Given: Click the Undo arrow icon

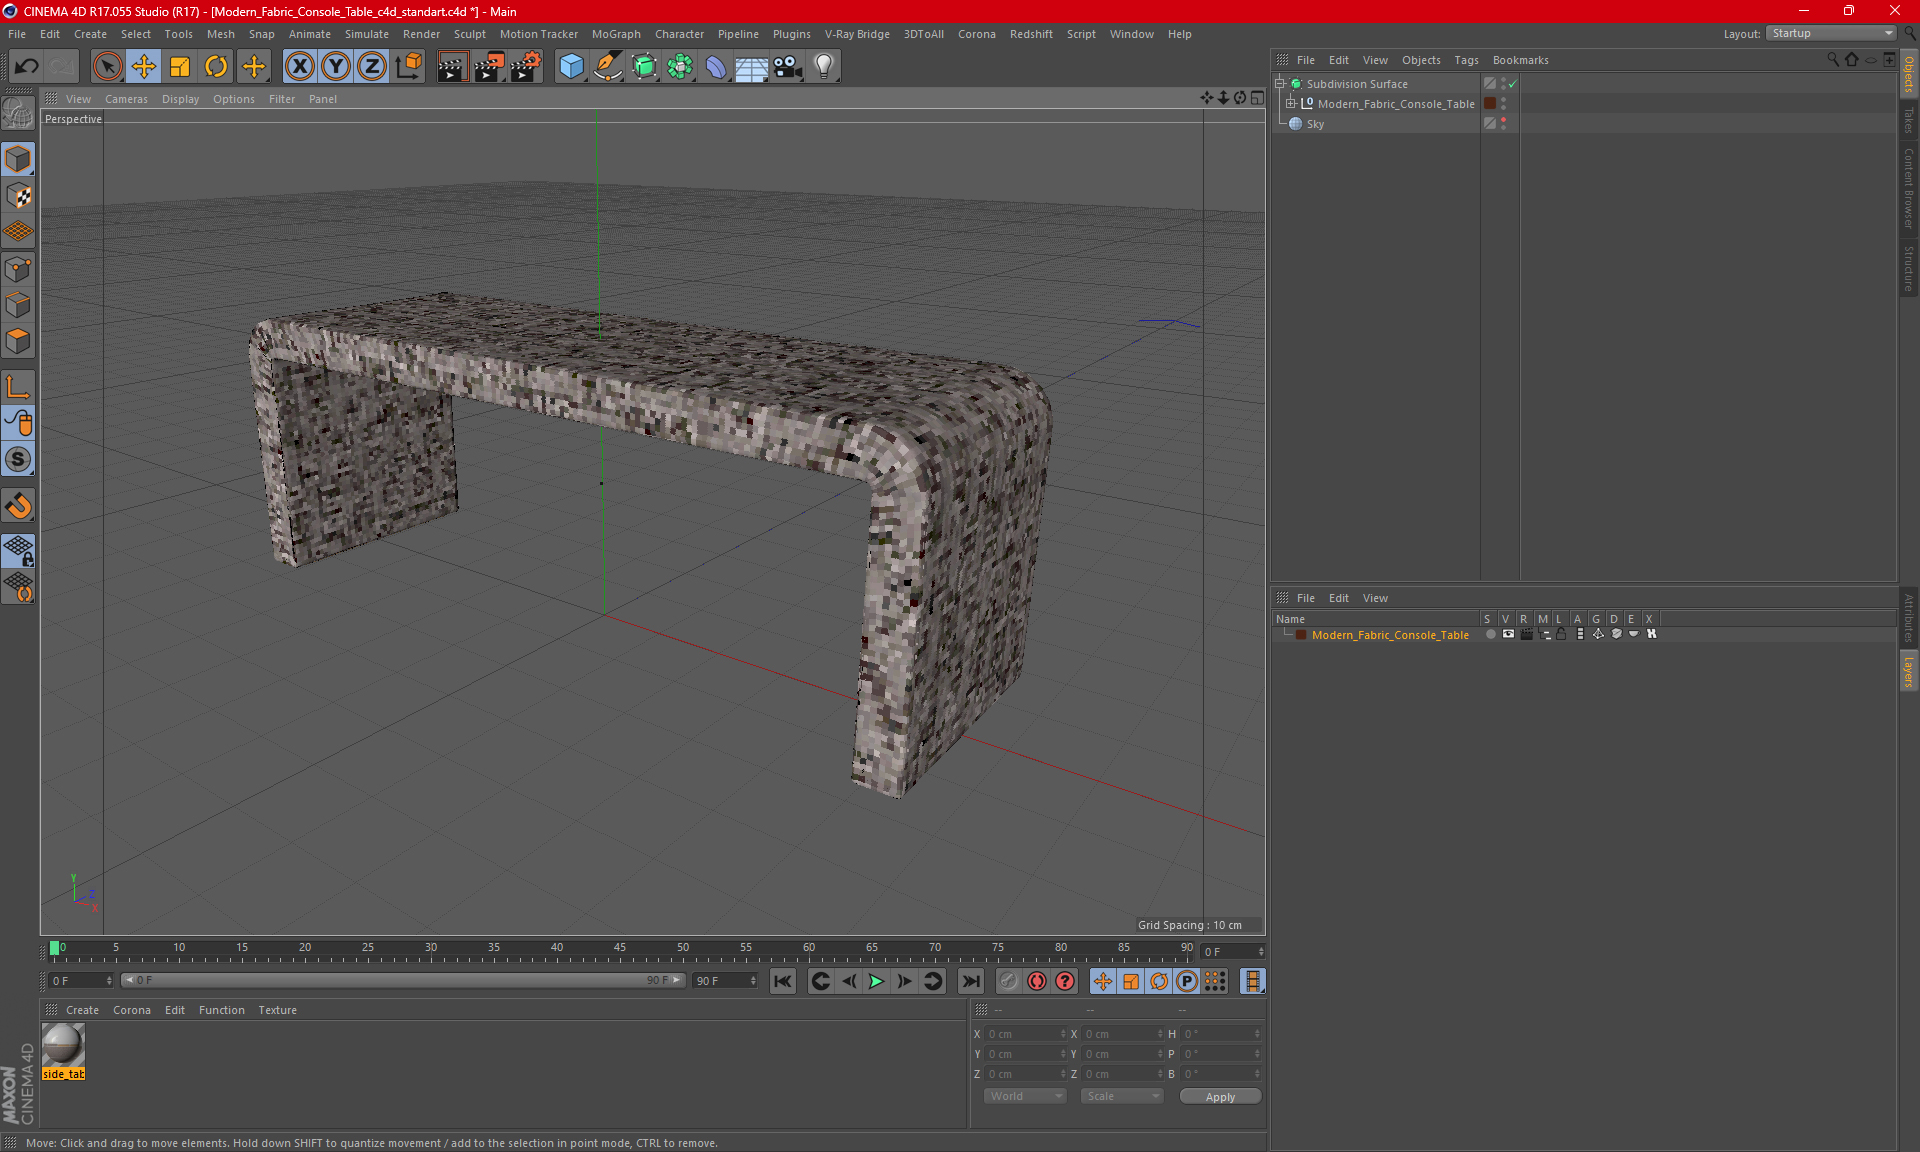Looking at the screenshot, I should pyautogui.click(x=27, y=67).
